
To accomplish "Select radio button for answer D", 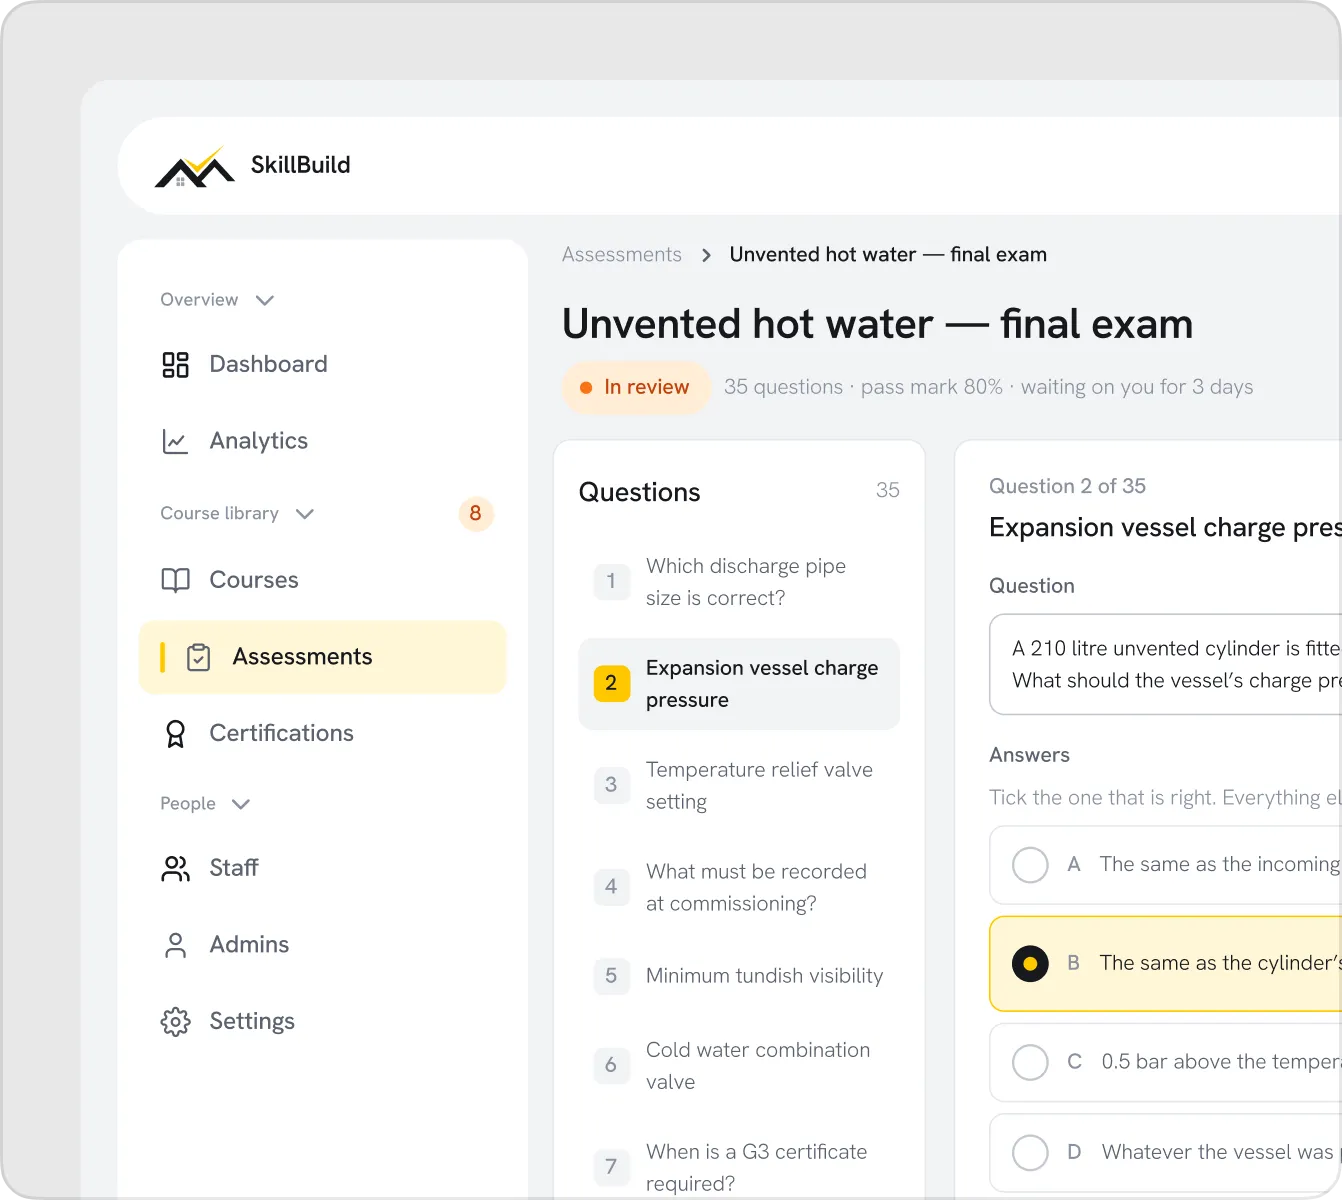I will (1030, 1153).
